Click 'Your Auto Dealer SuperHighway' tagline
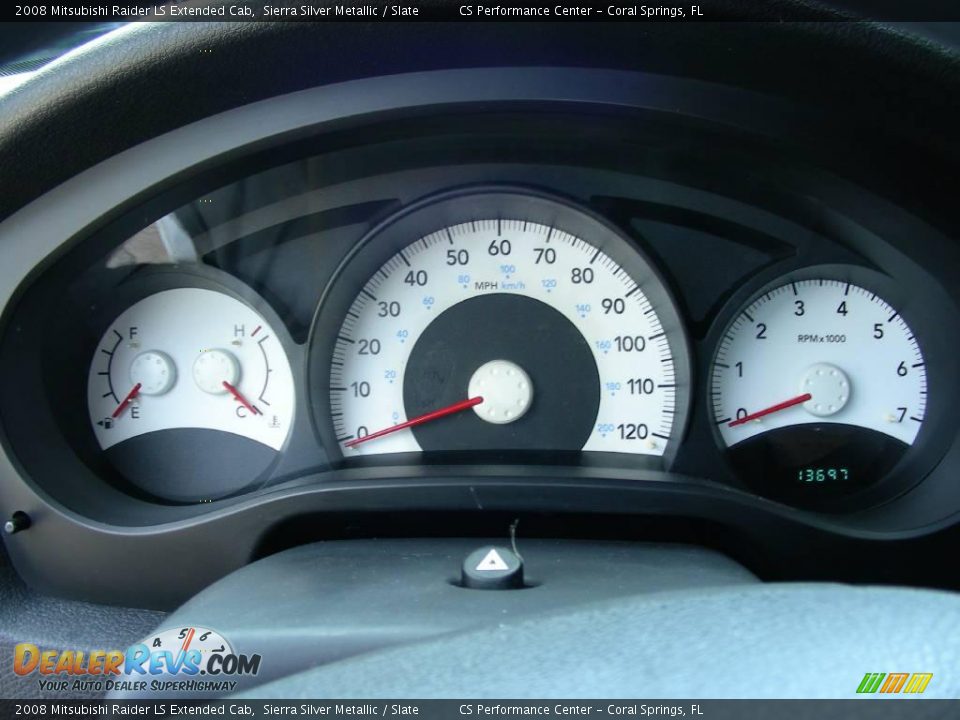The width and height of the screenshot is (960, 720). point(137,686)
